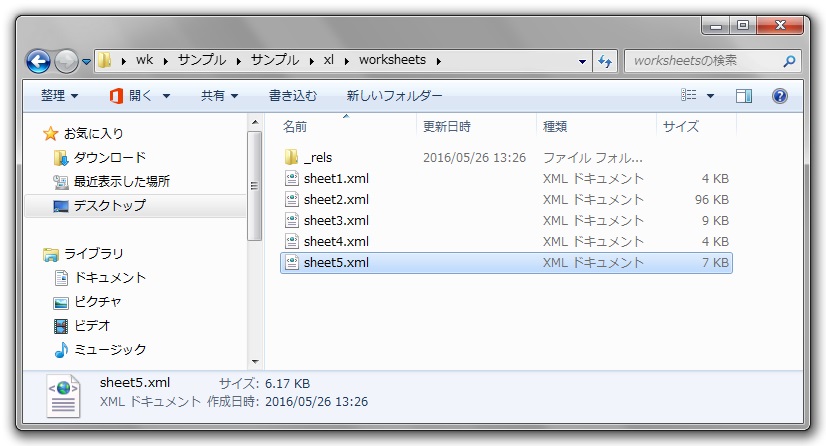
Task: Click the 9 KB size value
Action: tap(715, 221)
